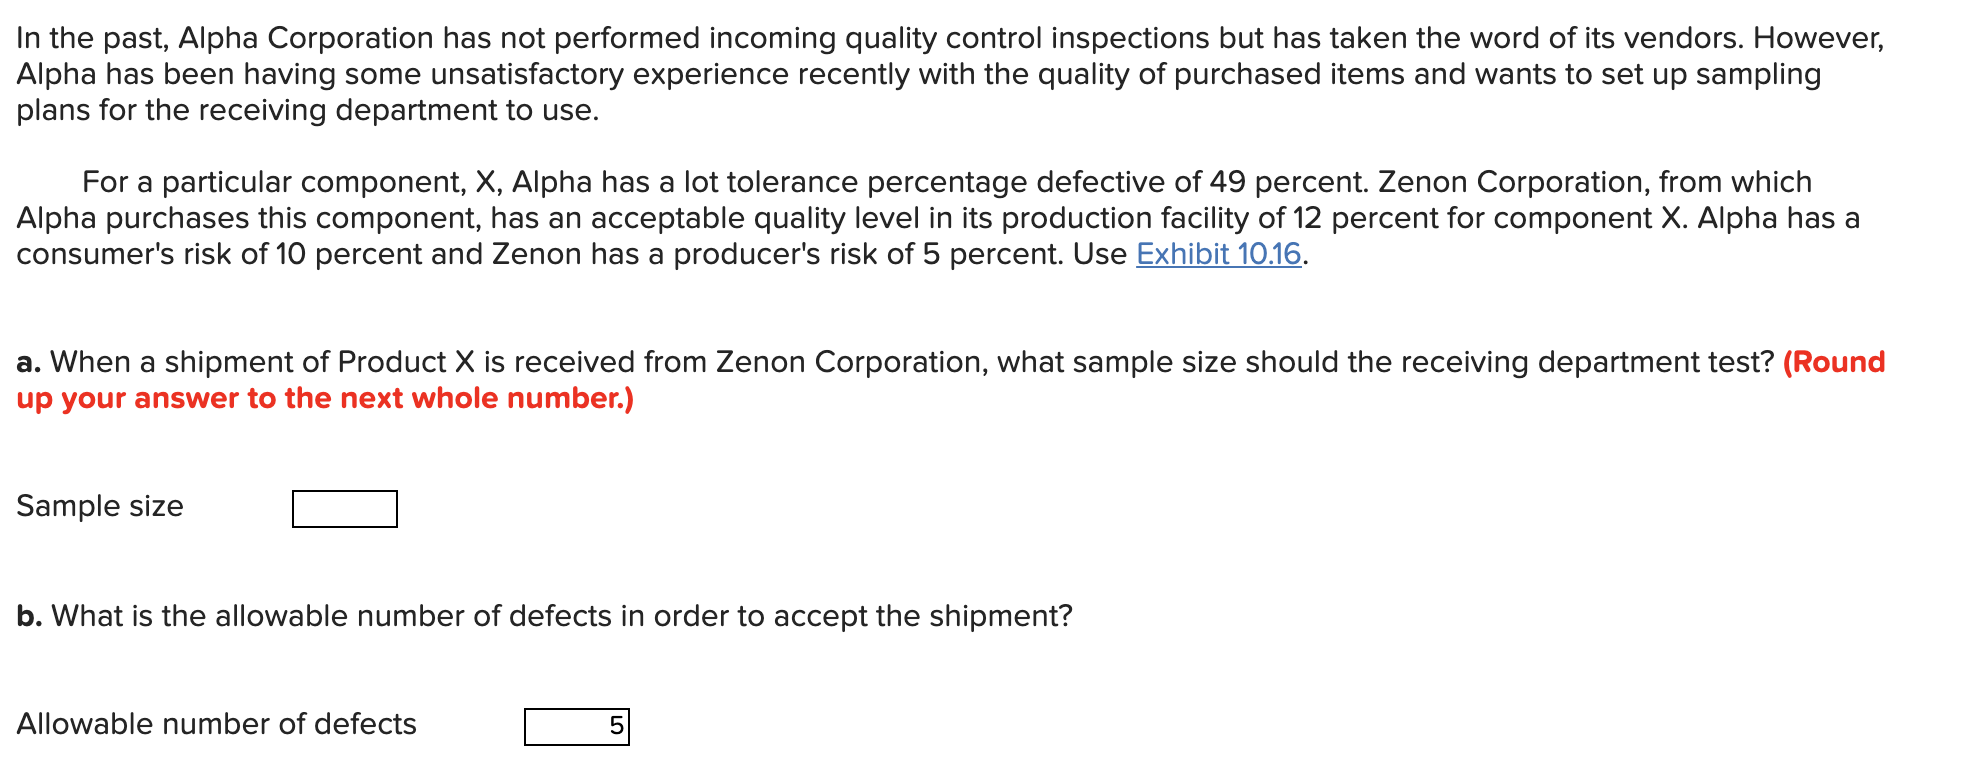
Task: Click the Exhibit 10.16 underlined link in the prompt
Action: tap(1219, 256)
